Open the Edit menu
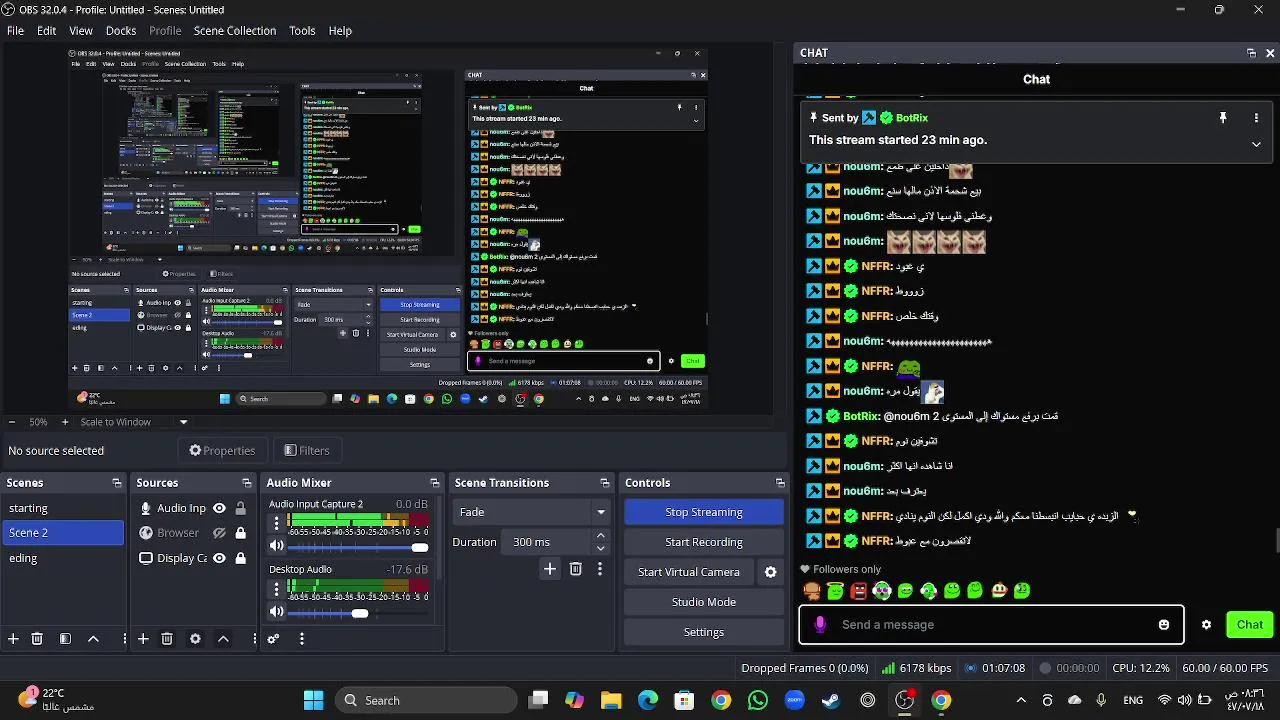The image size is (1280, 720). click(46, 31)
